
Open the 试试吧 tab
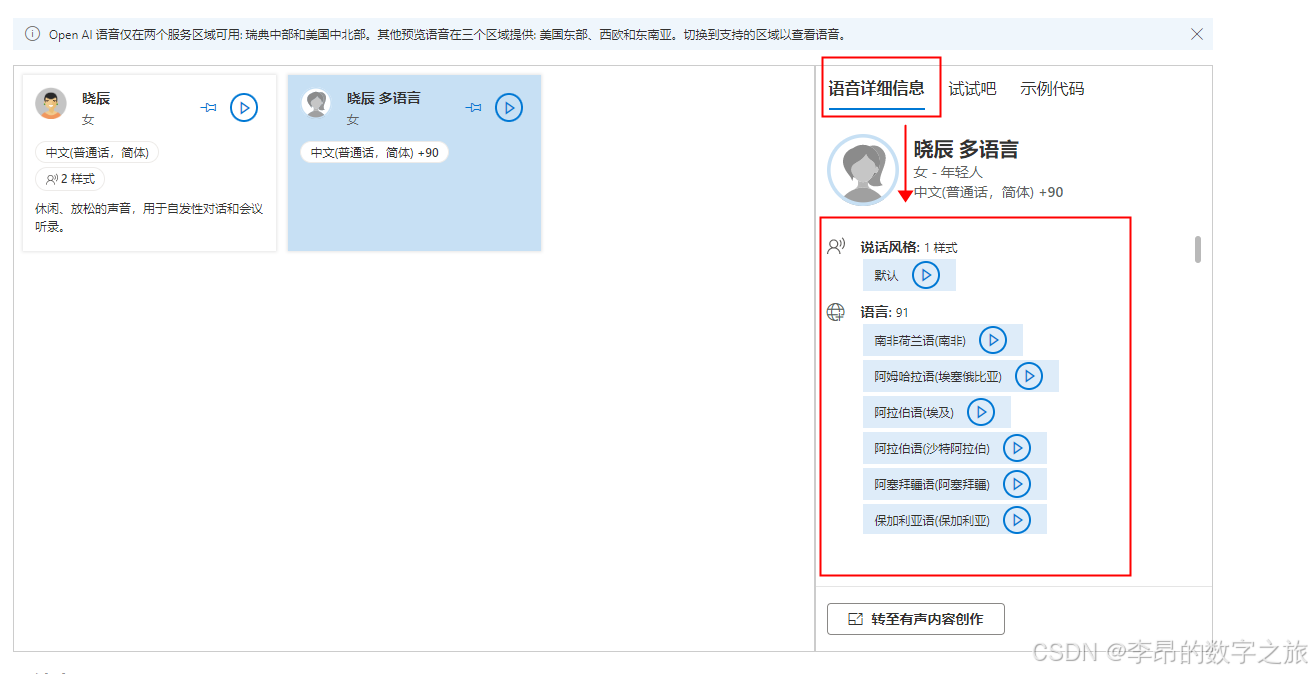tap(972, 89)
